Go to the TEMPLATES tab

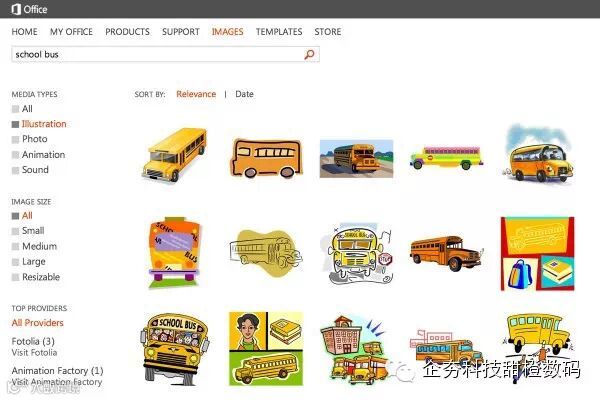279,32
